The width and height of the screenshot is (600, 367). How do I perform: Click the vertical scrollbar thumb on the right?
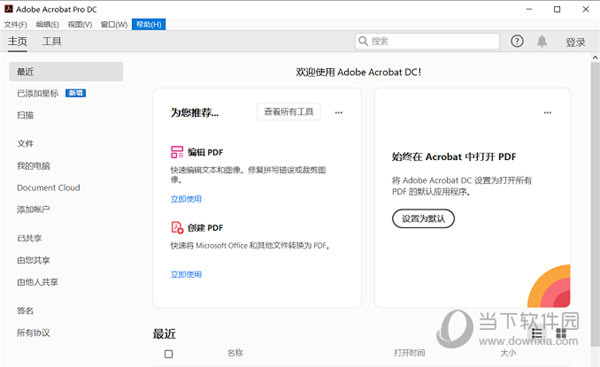tap(595, 203)
